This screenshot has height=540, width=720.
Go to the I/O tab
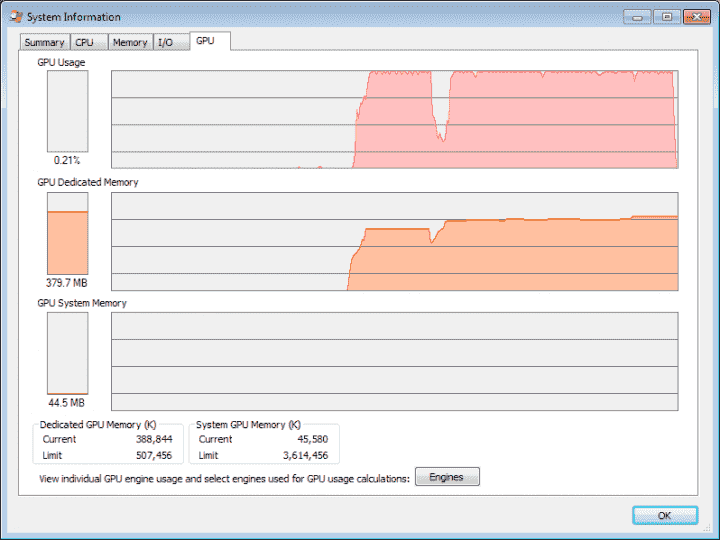171,42
